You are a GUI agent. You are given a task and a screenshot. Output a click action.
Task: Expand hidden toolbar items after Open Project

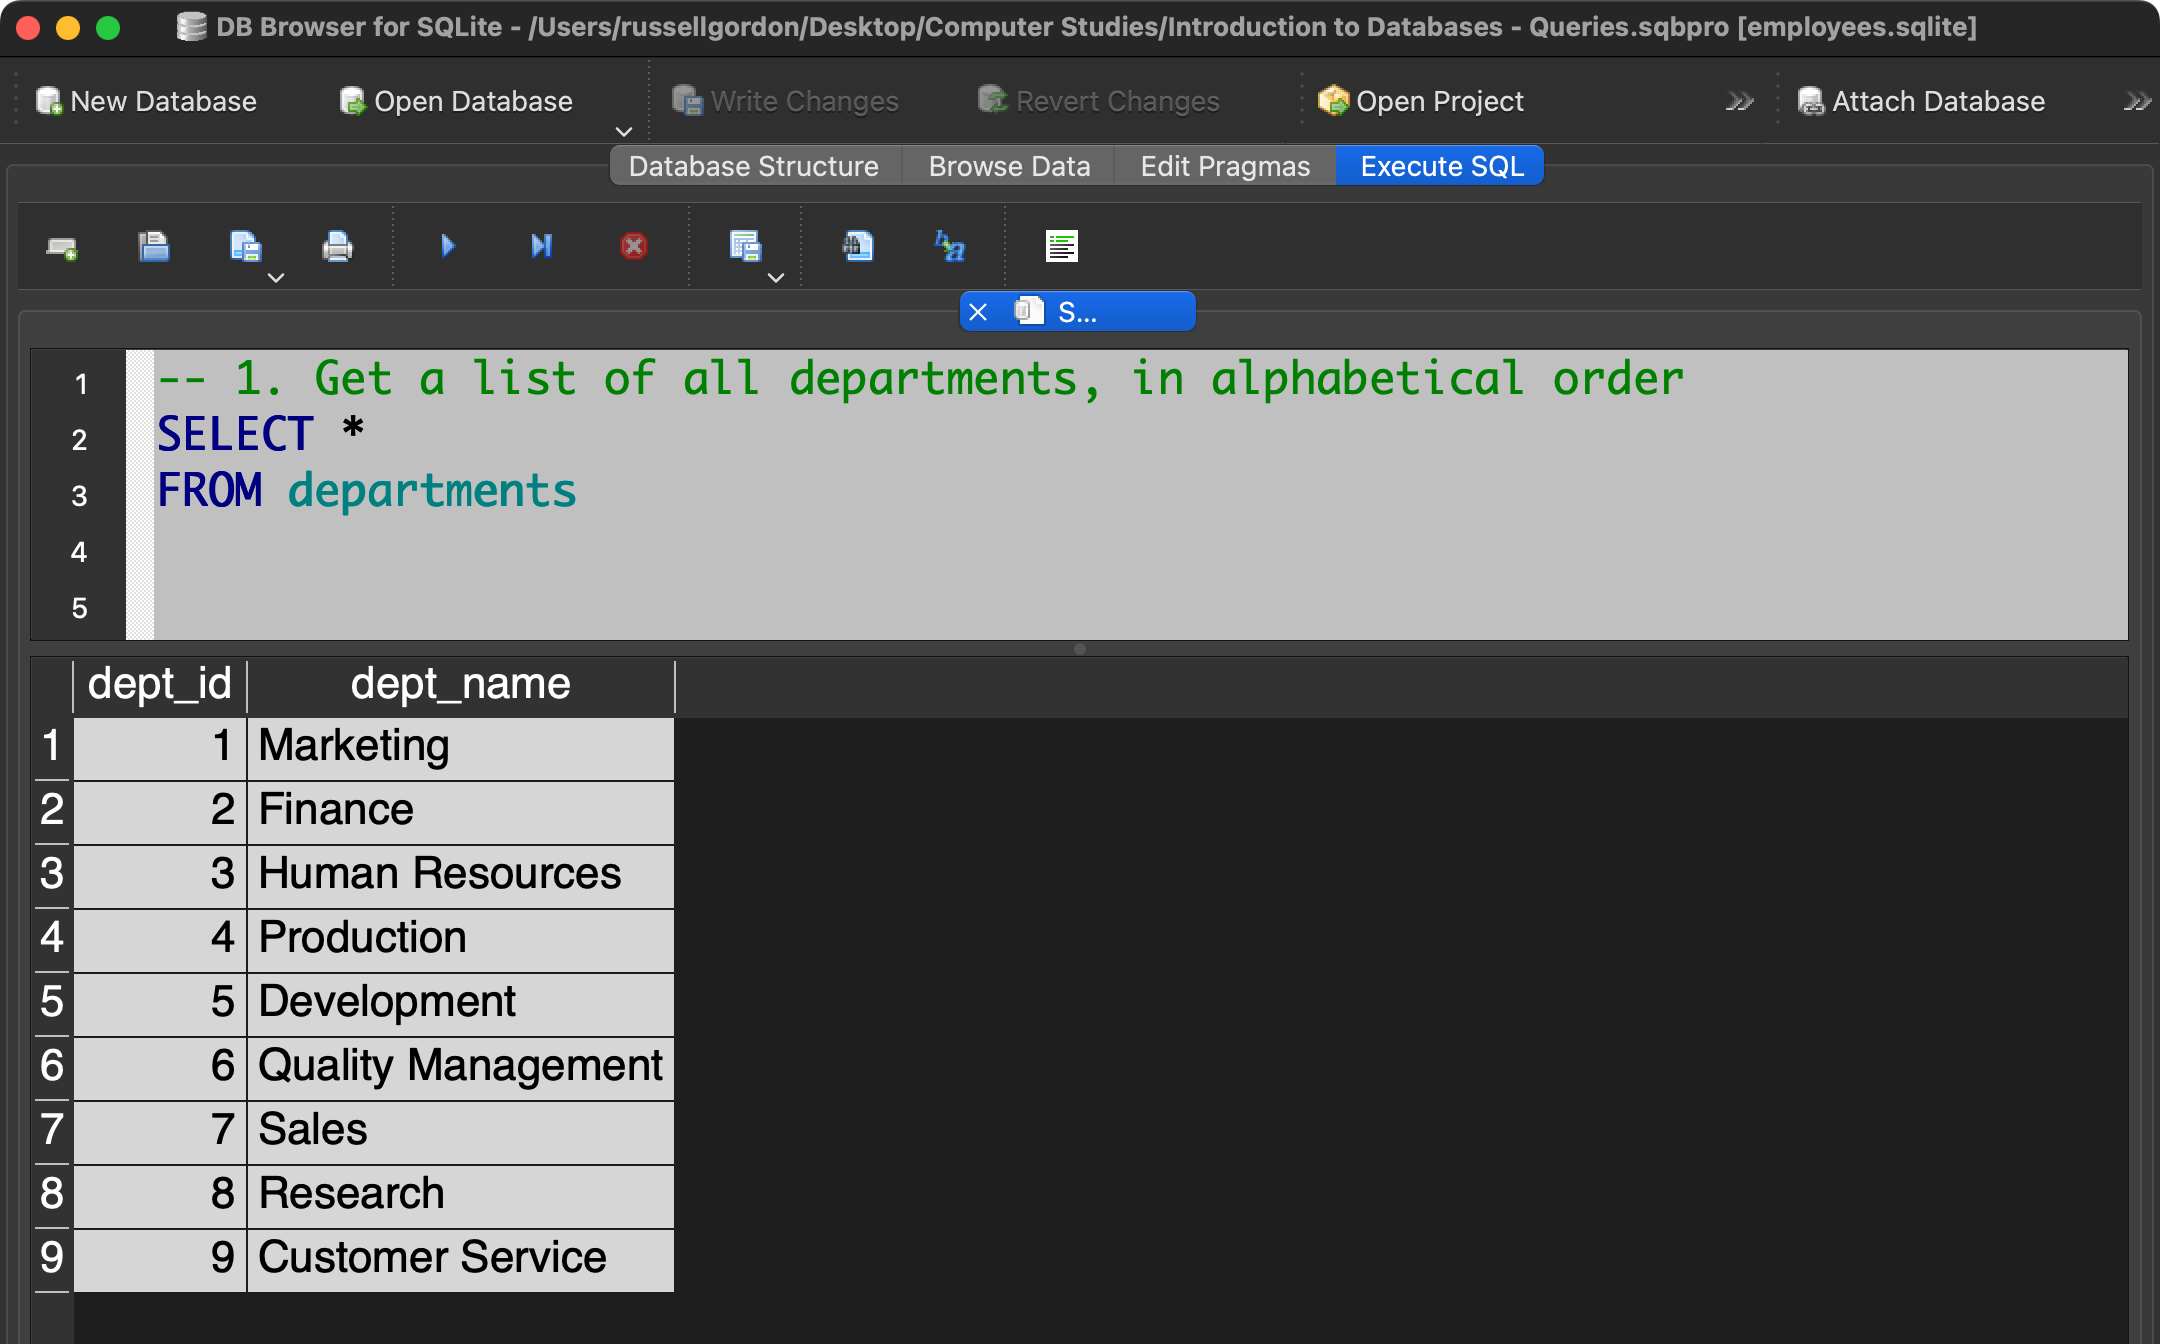tap(1740, 101)
